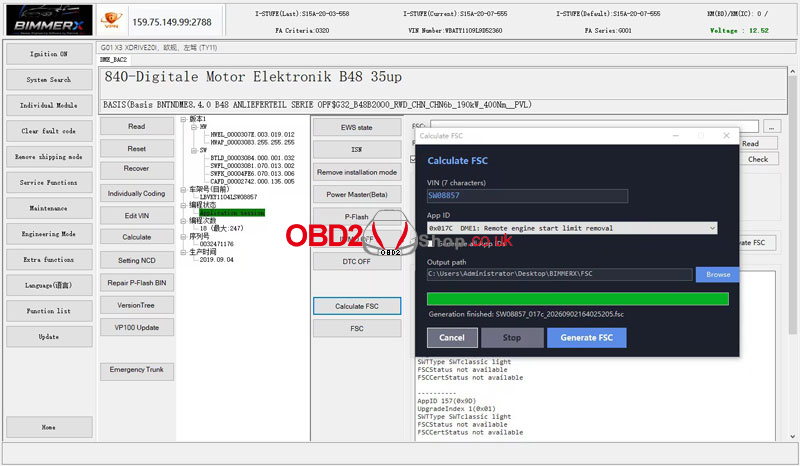Click the BIMMERX logo

click(x=49, y=20)
